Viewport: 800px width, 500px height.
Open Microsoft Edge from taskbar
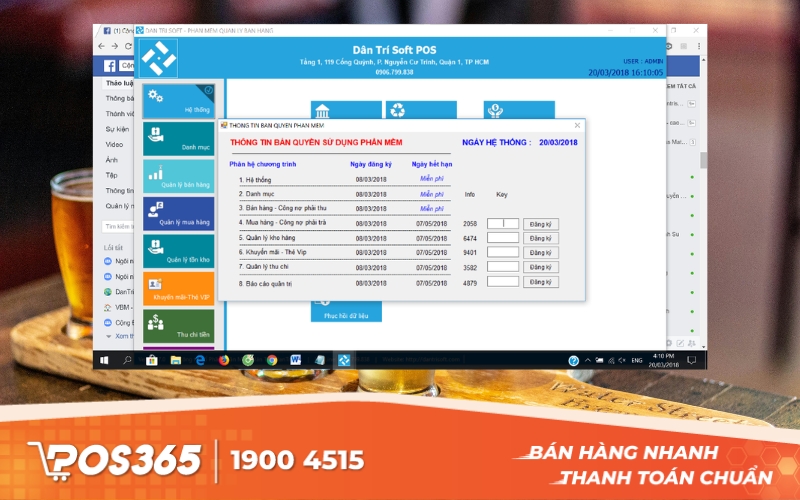[x=200, y=360]
